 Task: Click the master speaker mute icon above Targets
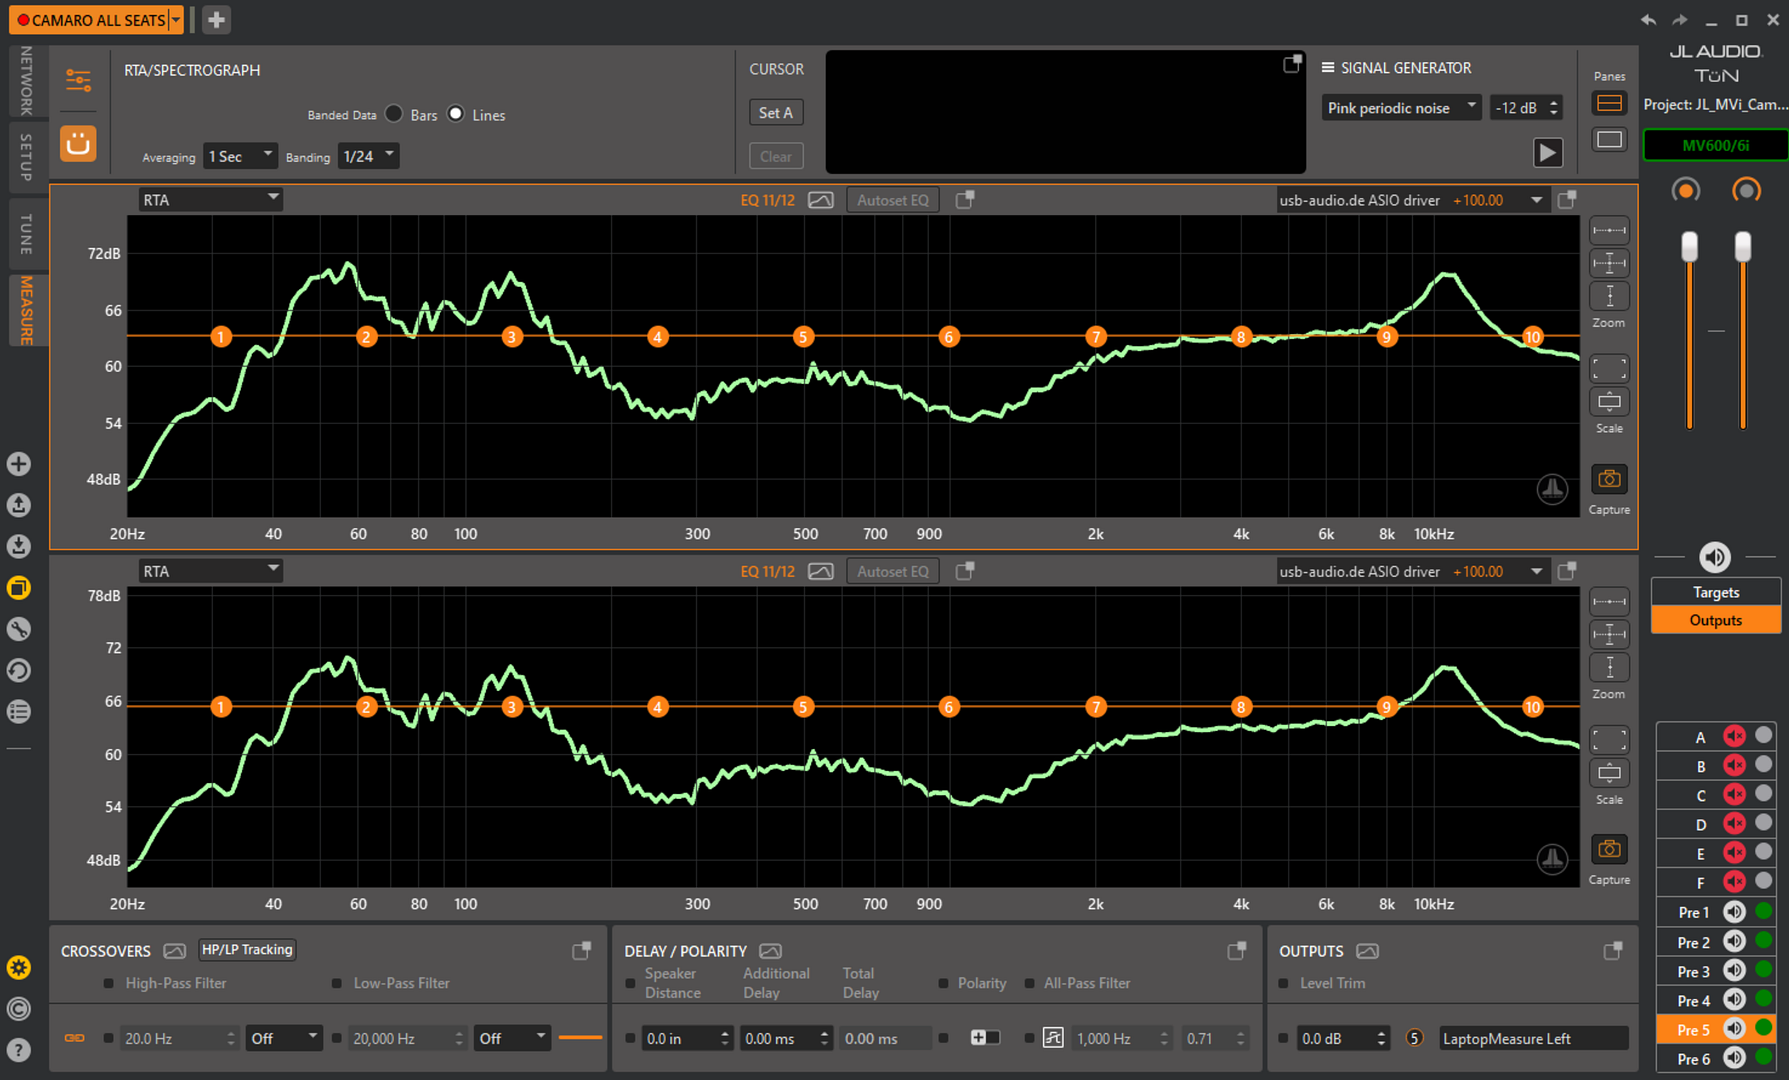tap(1714, 557)
